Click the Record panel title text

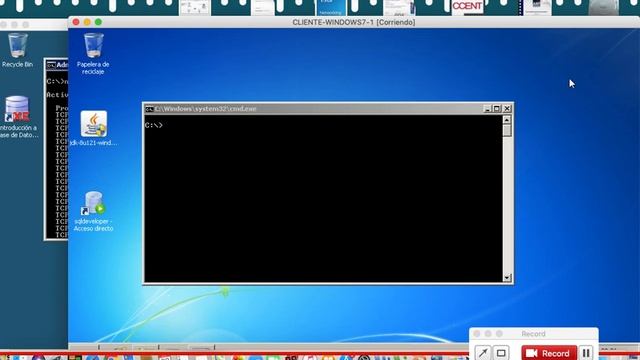533,334
